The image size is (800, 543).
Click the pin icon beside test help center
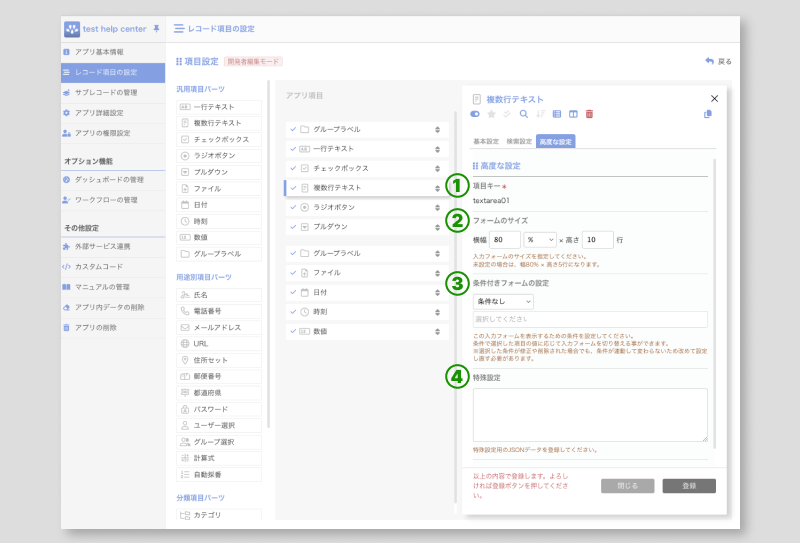(156, 29)
